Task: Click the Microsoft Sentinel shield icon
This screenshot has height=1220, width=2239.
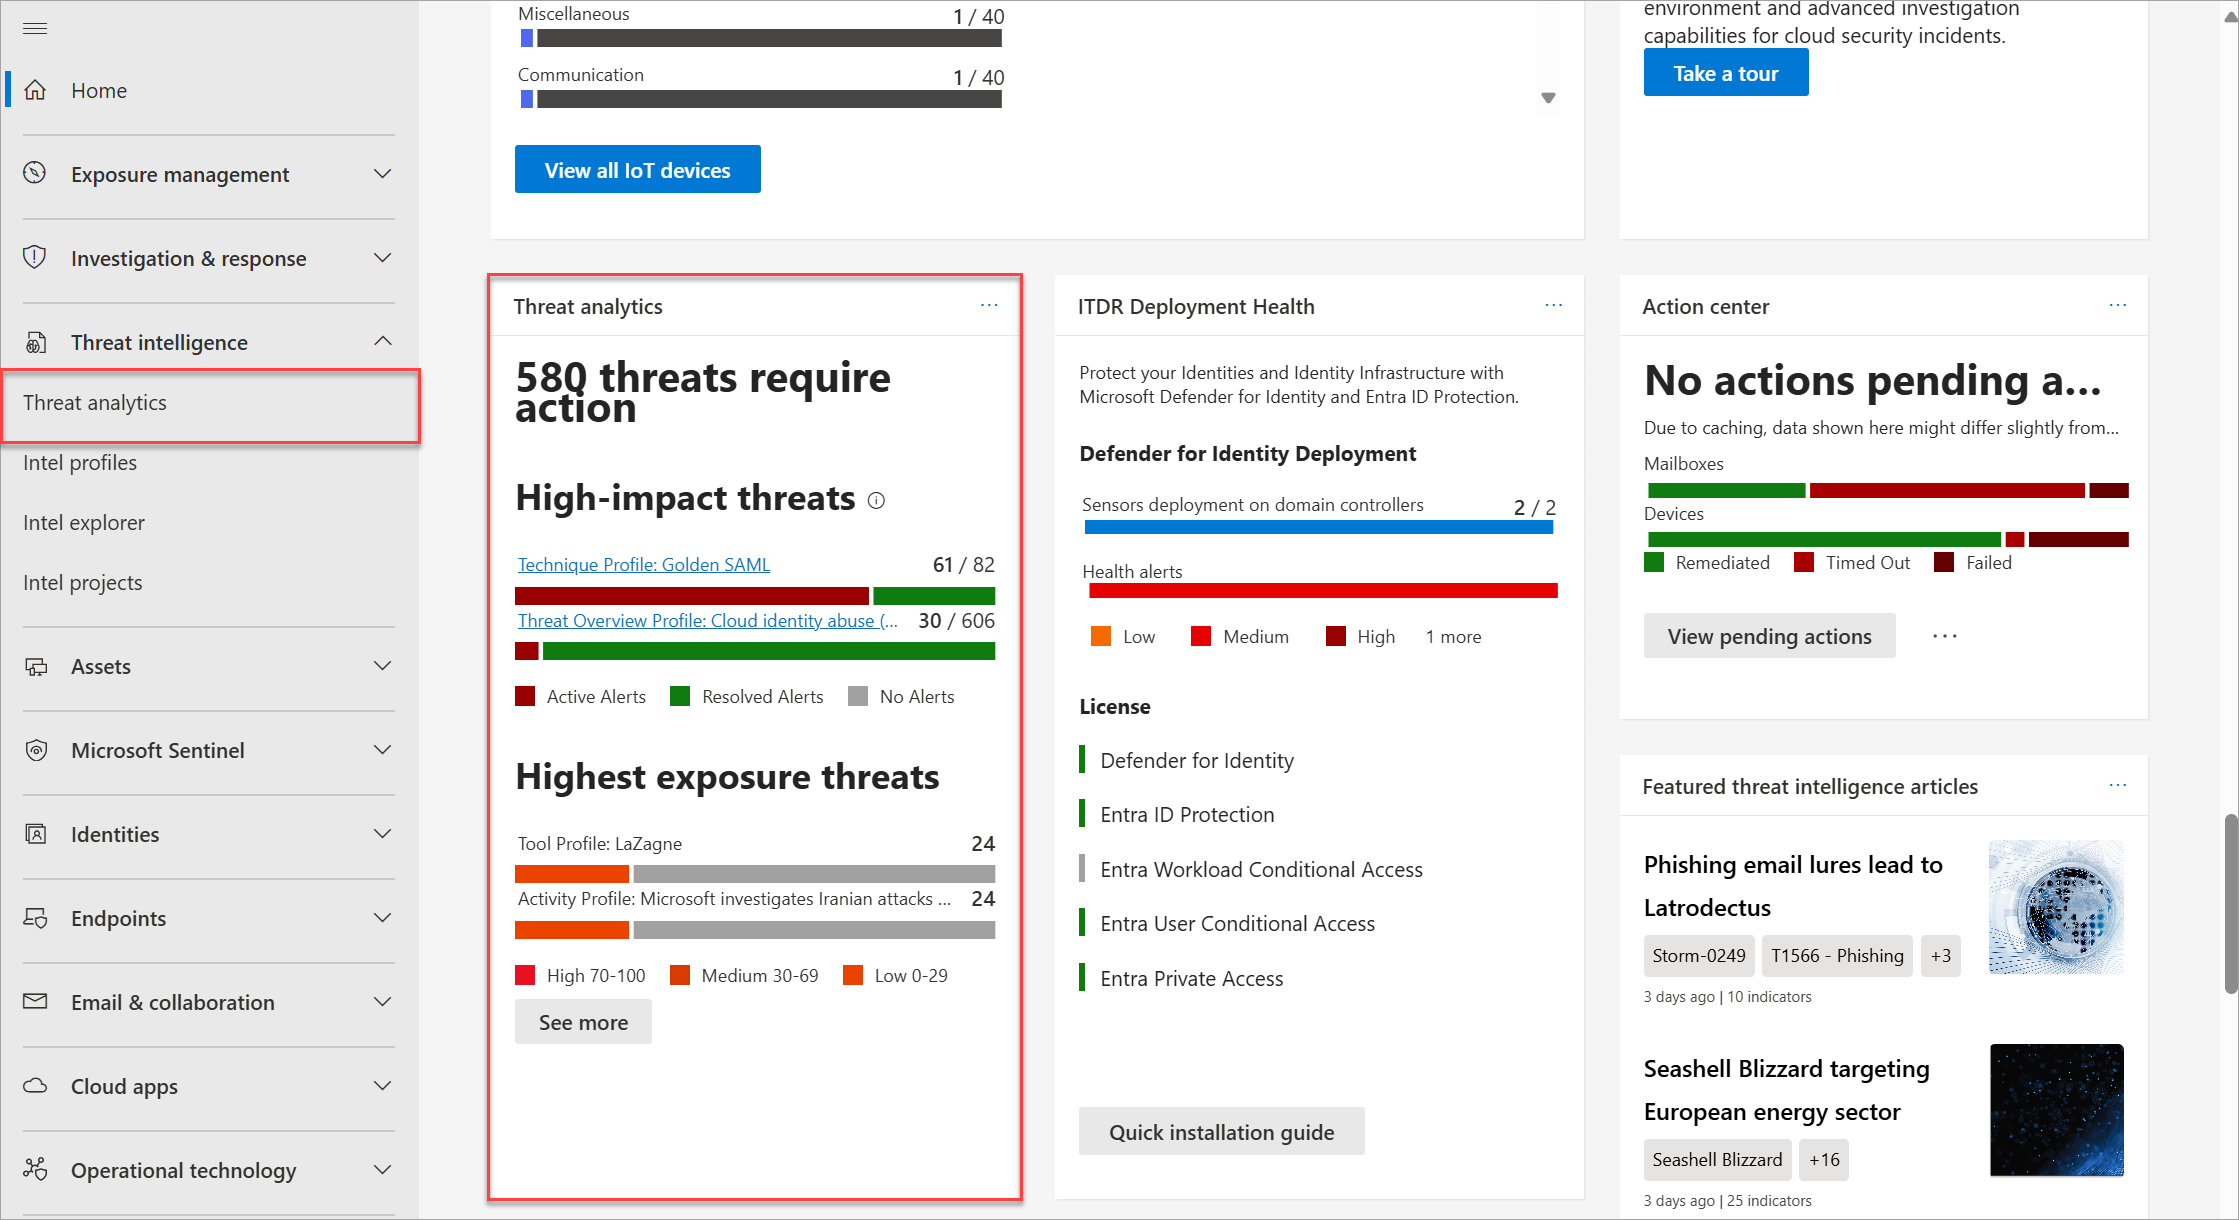Action: (x=36, y=750)
